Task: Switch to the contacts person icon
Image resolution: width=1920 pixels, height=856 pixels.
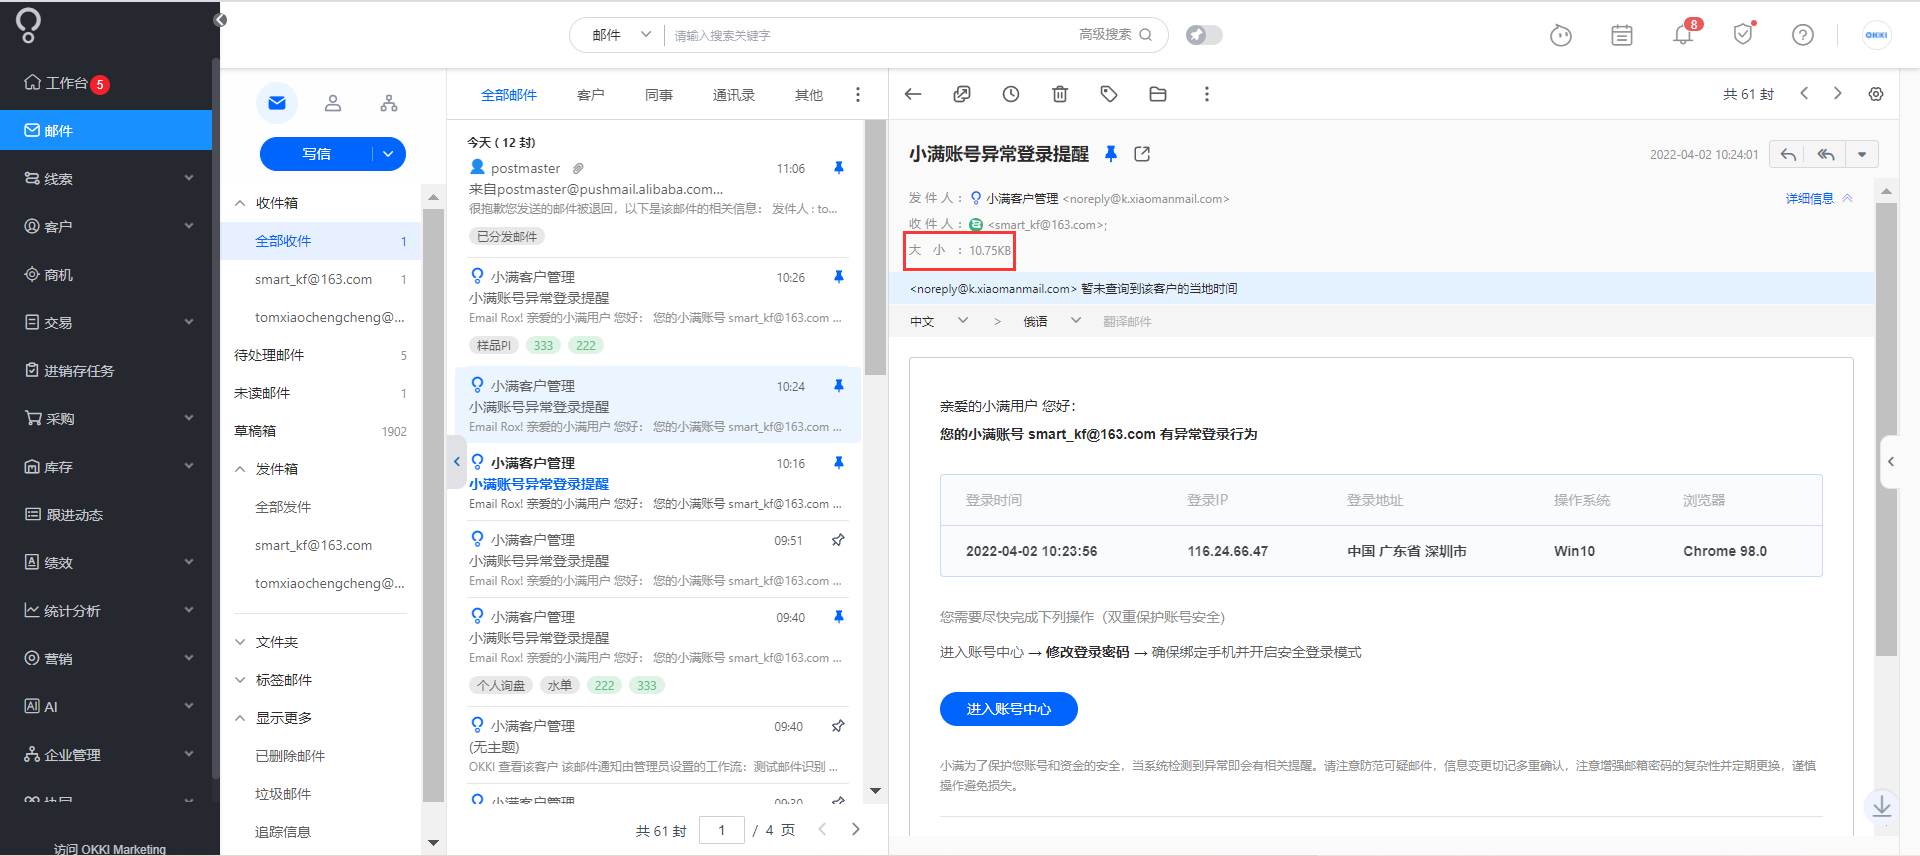Action: tap(333, 103)
